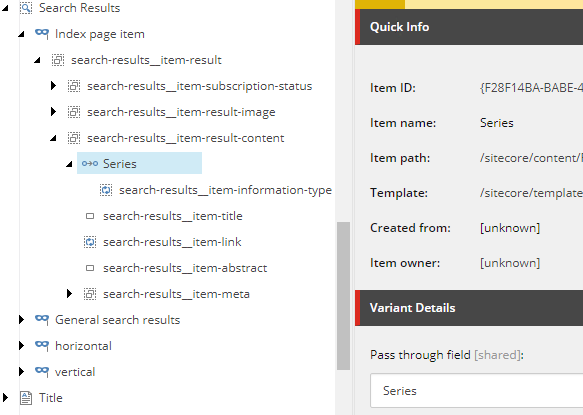Screen dimensions: 583x415
Task: Click the search-results__item-link token icon
Action: 90,242
